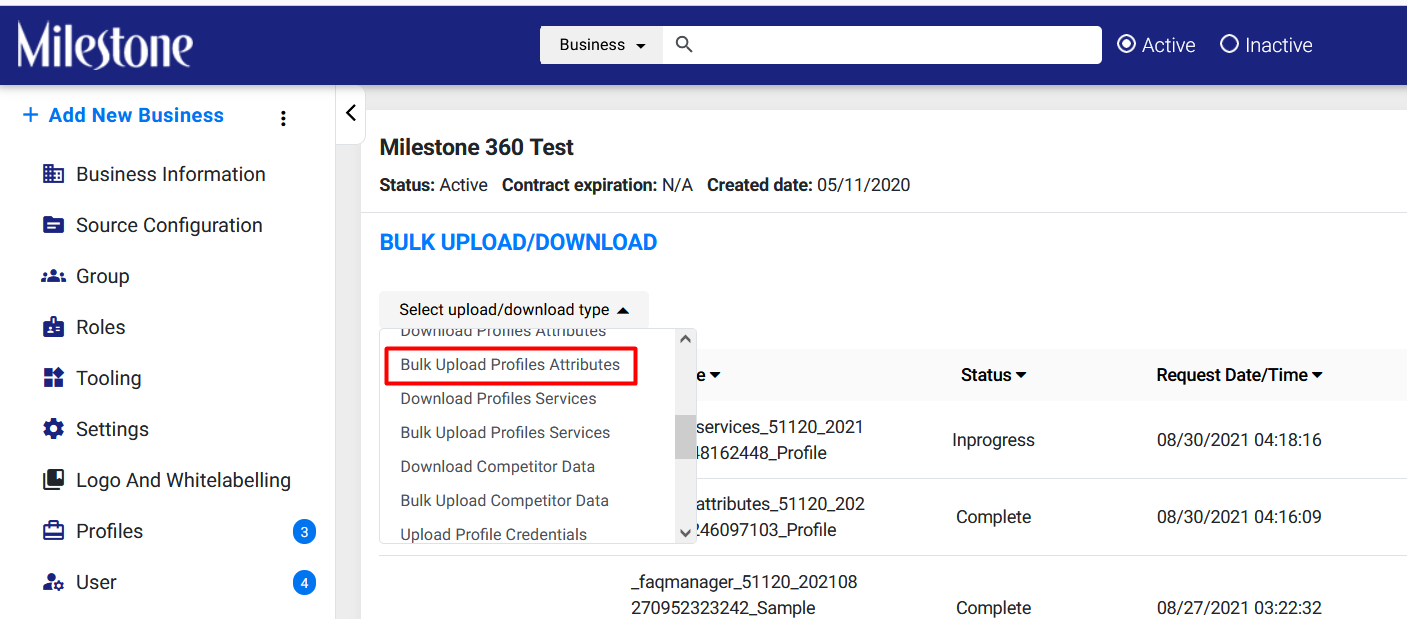Sort by the Request Date/Time column arrow

pyautogui.click(x=1317, y=375)
